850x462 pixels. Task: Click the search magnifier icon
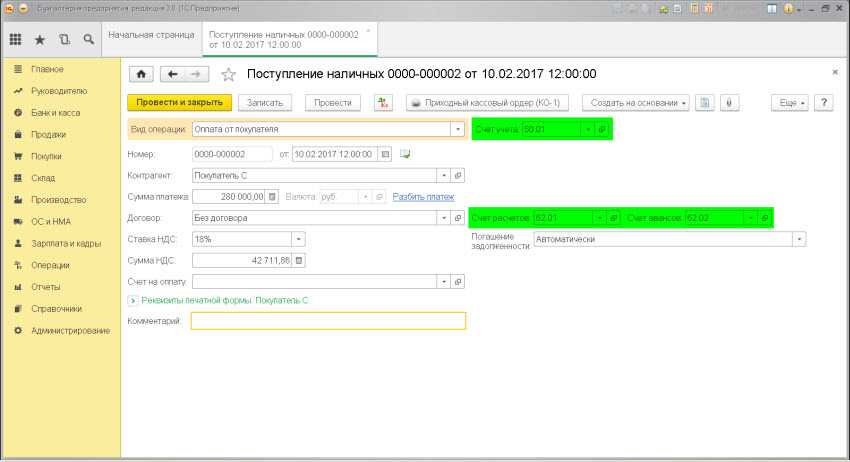click(89, 40)
